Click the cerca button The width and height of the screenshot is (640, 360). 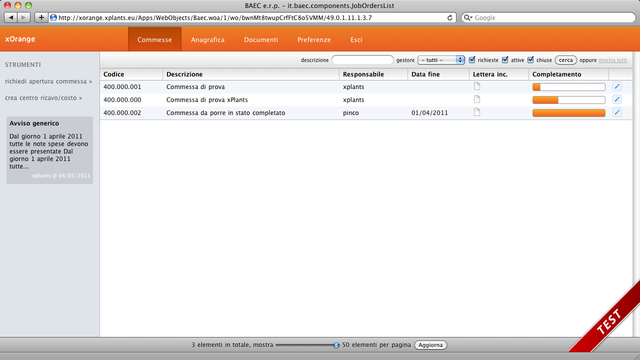(566, 60)
